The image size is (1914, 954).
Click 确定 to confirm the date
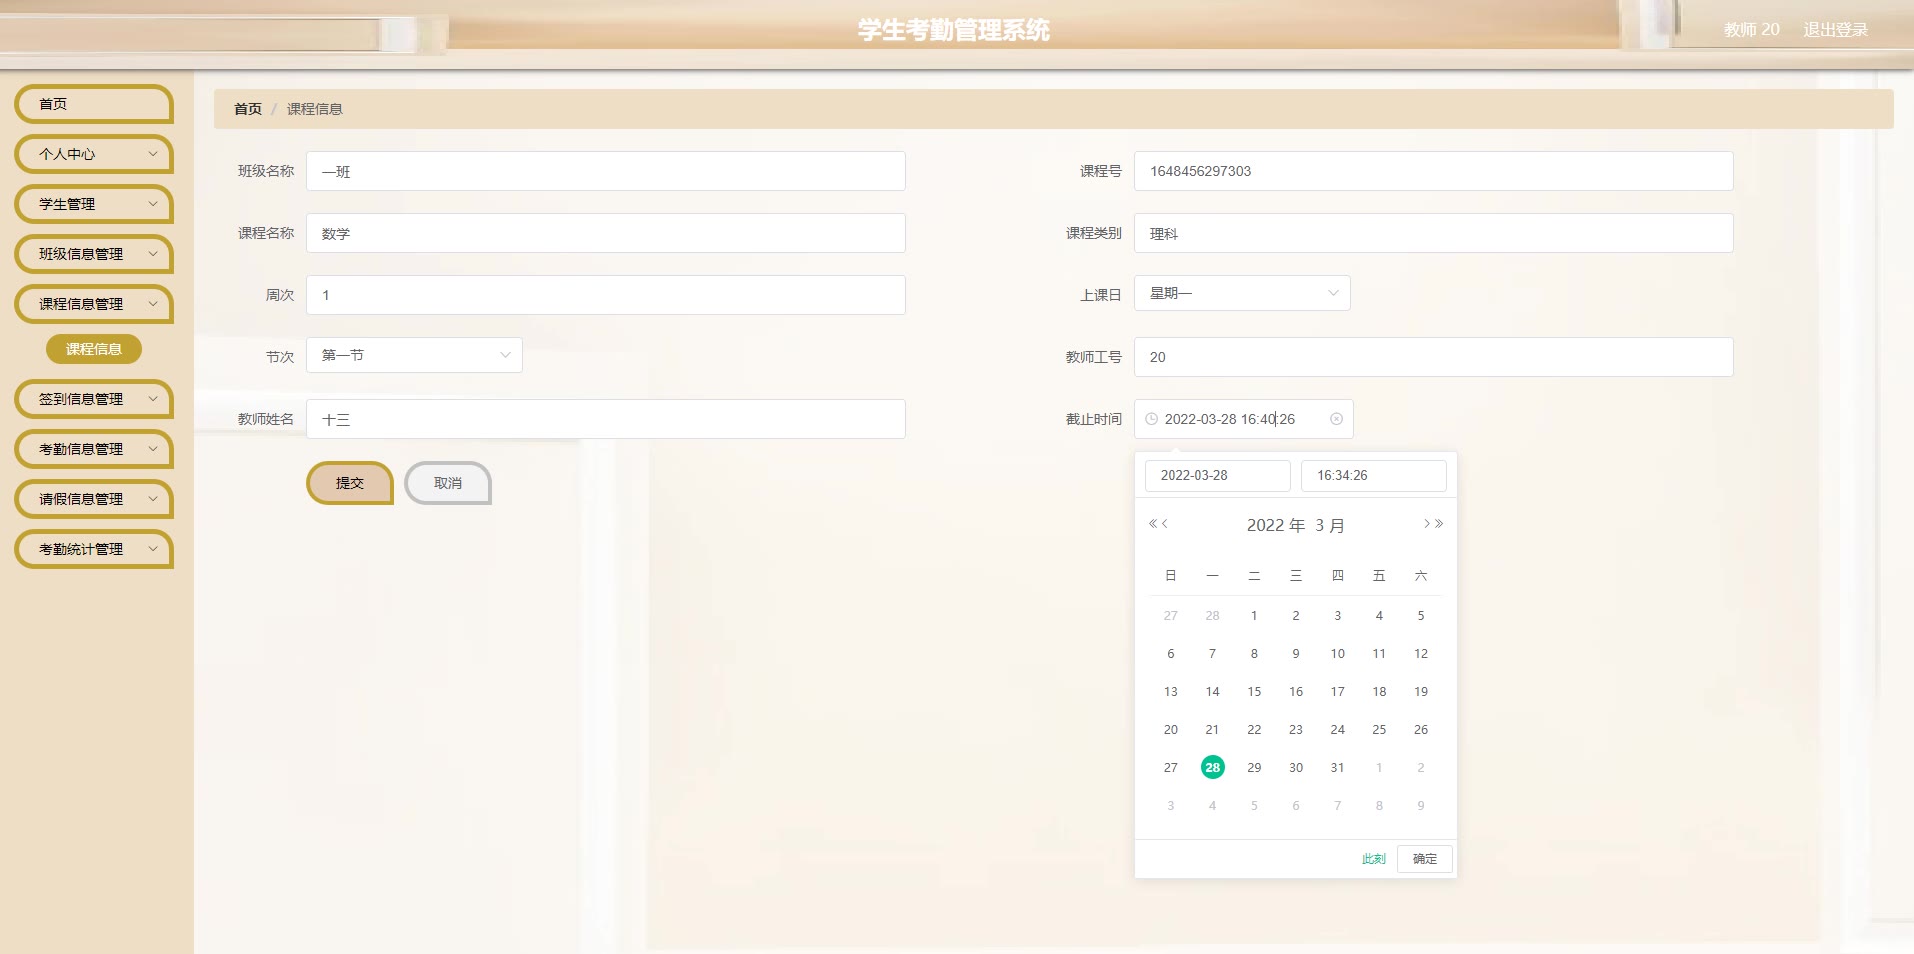coord(1424,859)
